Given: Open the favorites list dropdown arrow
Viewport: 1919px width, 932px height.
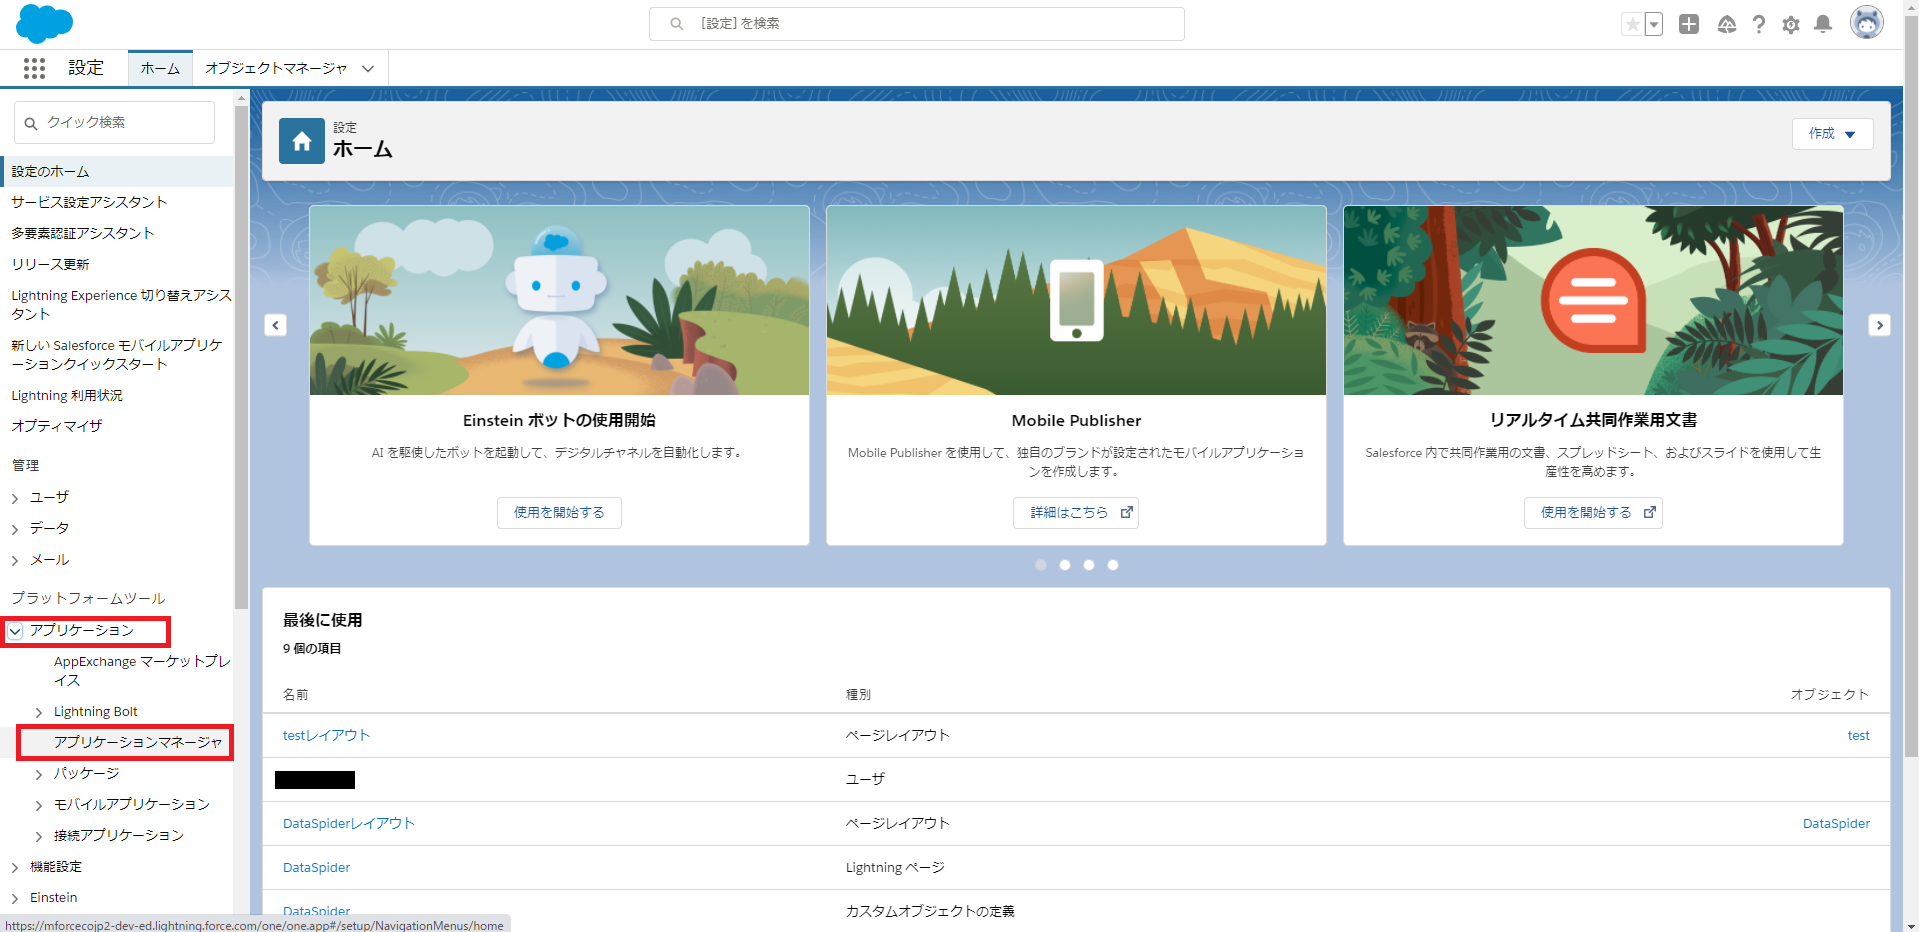Looking at the screenshot, I should coord(1654,24).
